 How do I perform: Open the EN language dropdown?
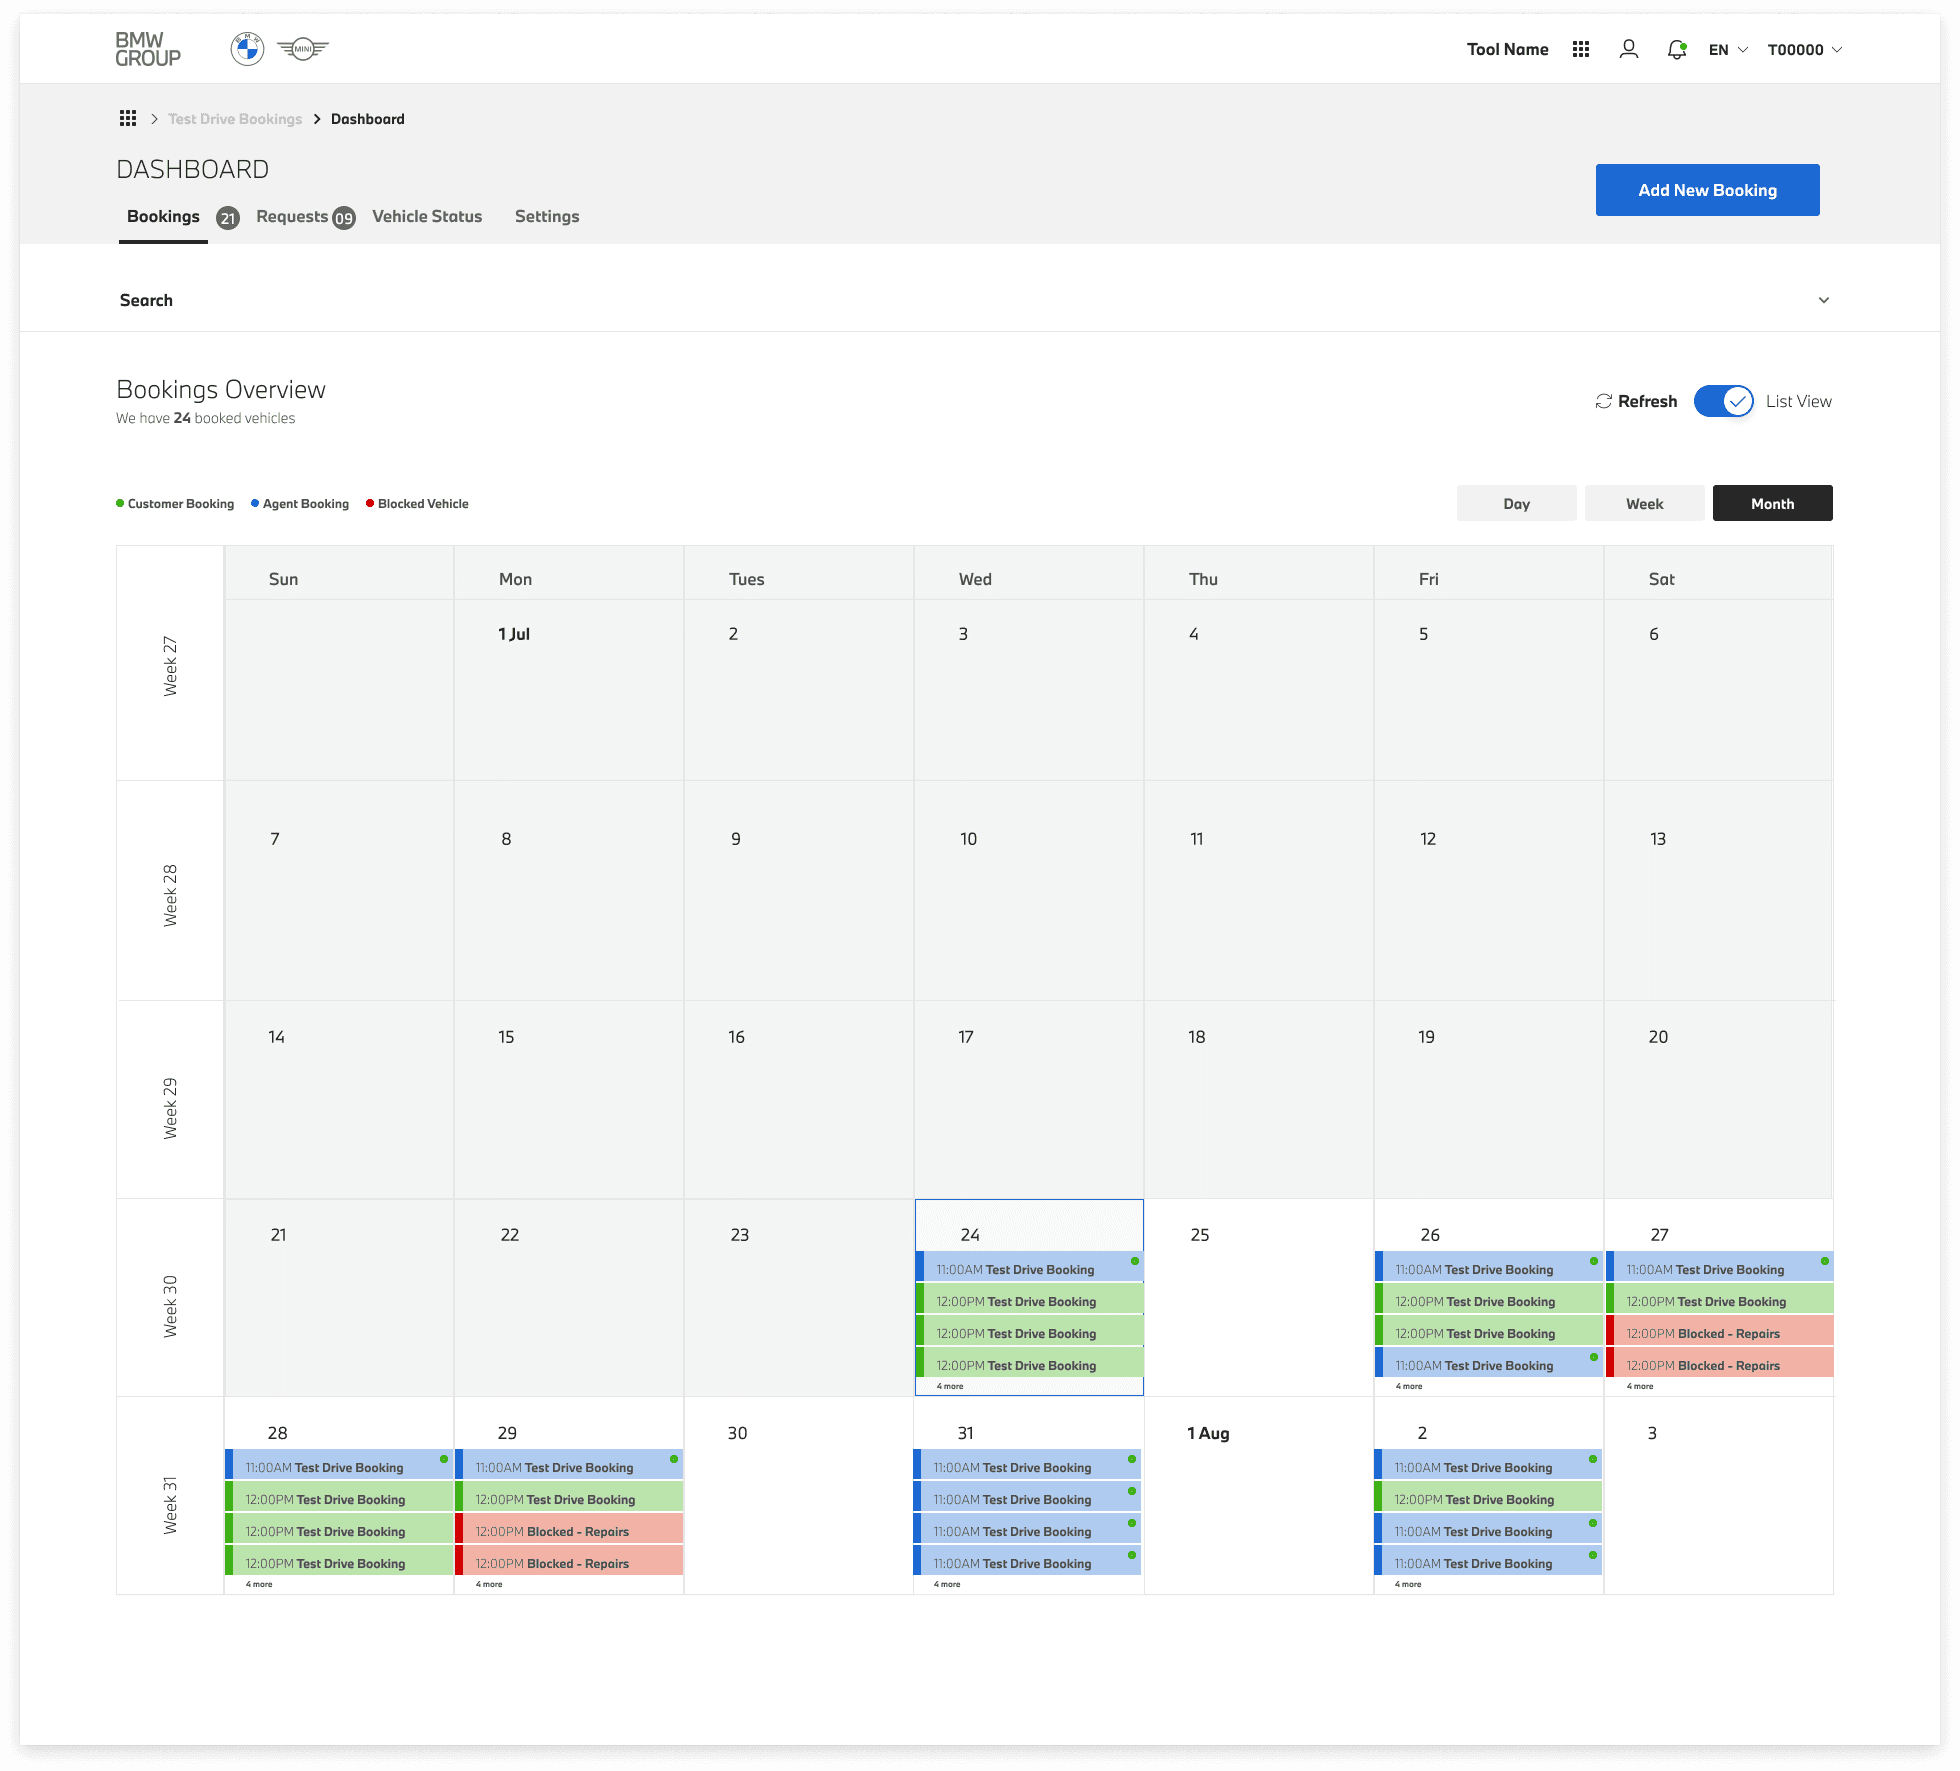tap(1728, 49)
